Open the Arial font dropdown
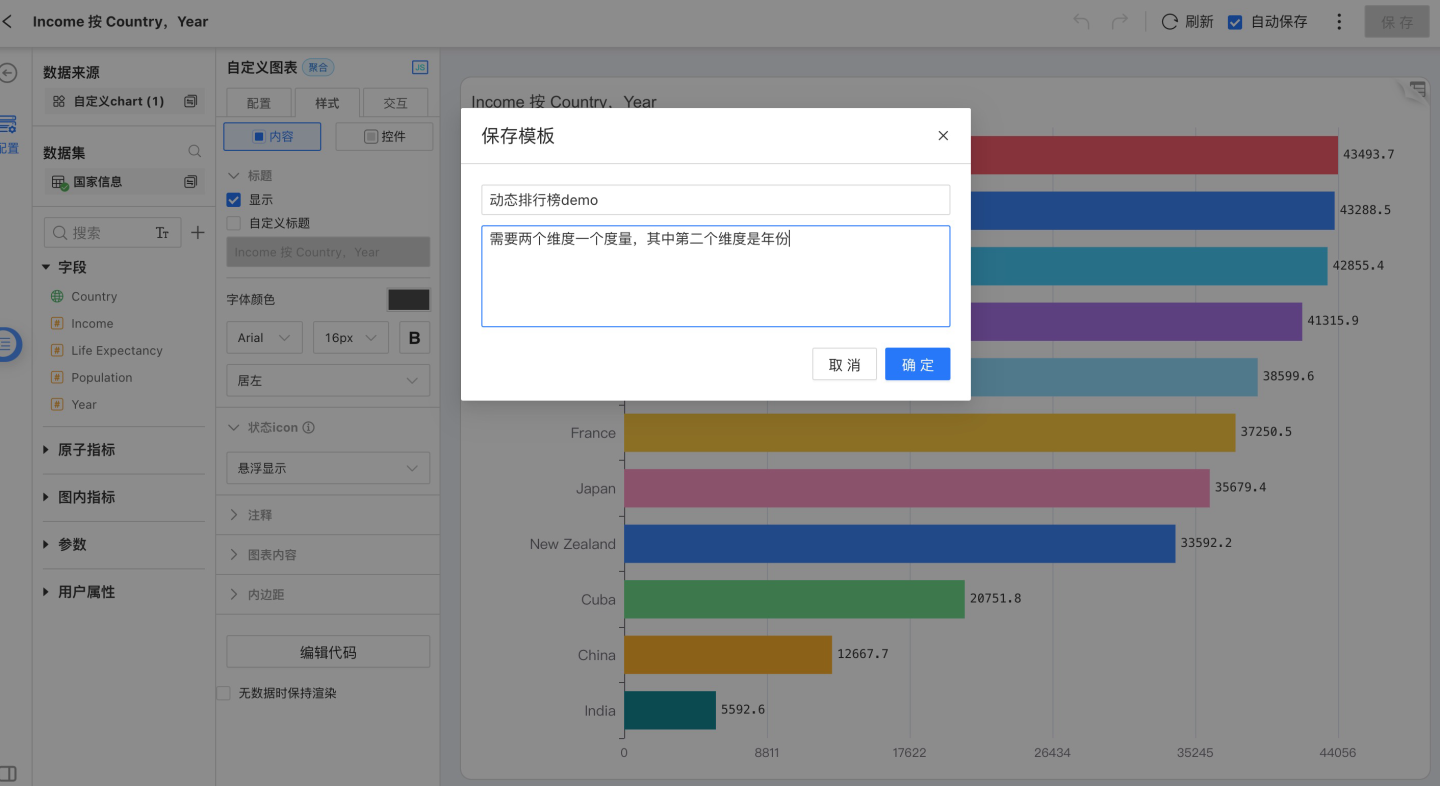The width and height of the screenshot is (1440, 786). [264, 338]
